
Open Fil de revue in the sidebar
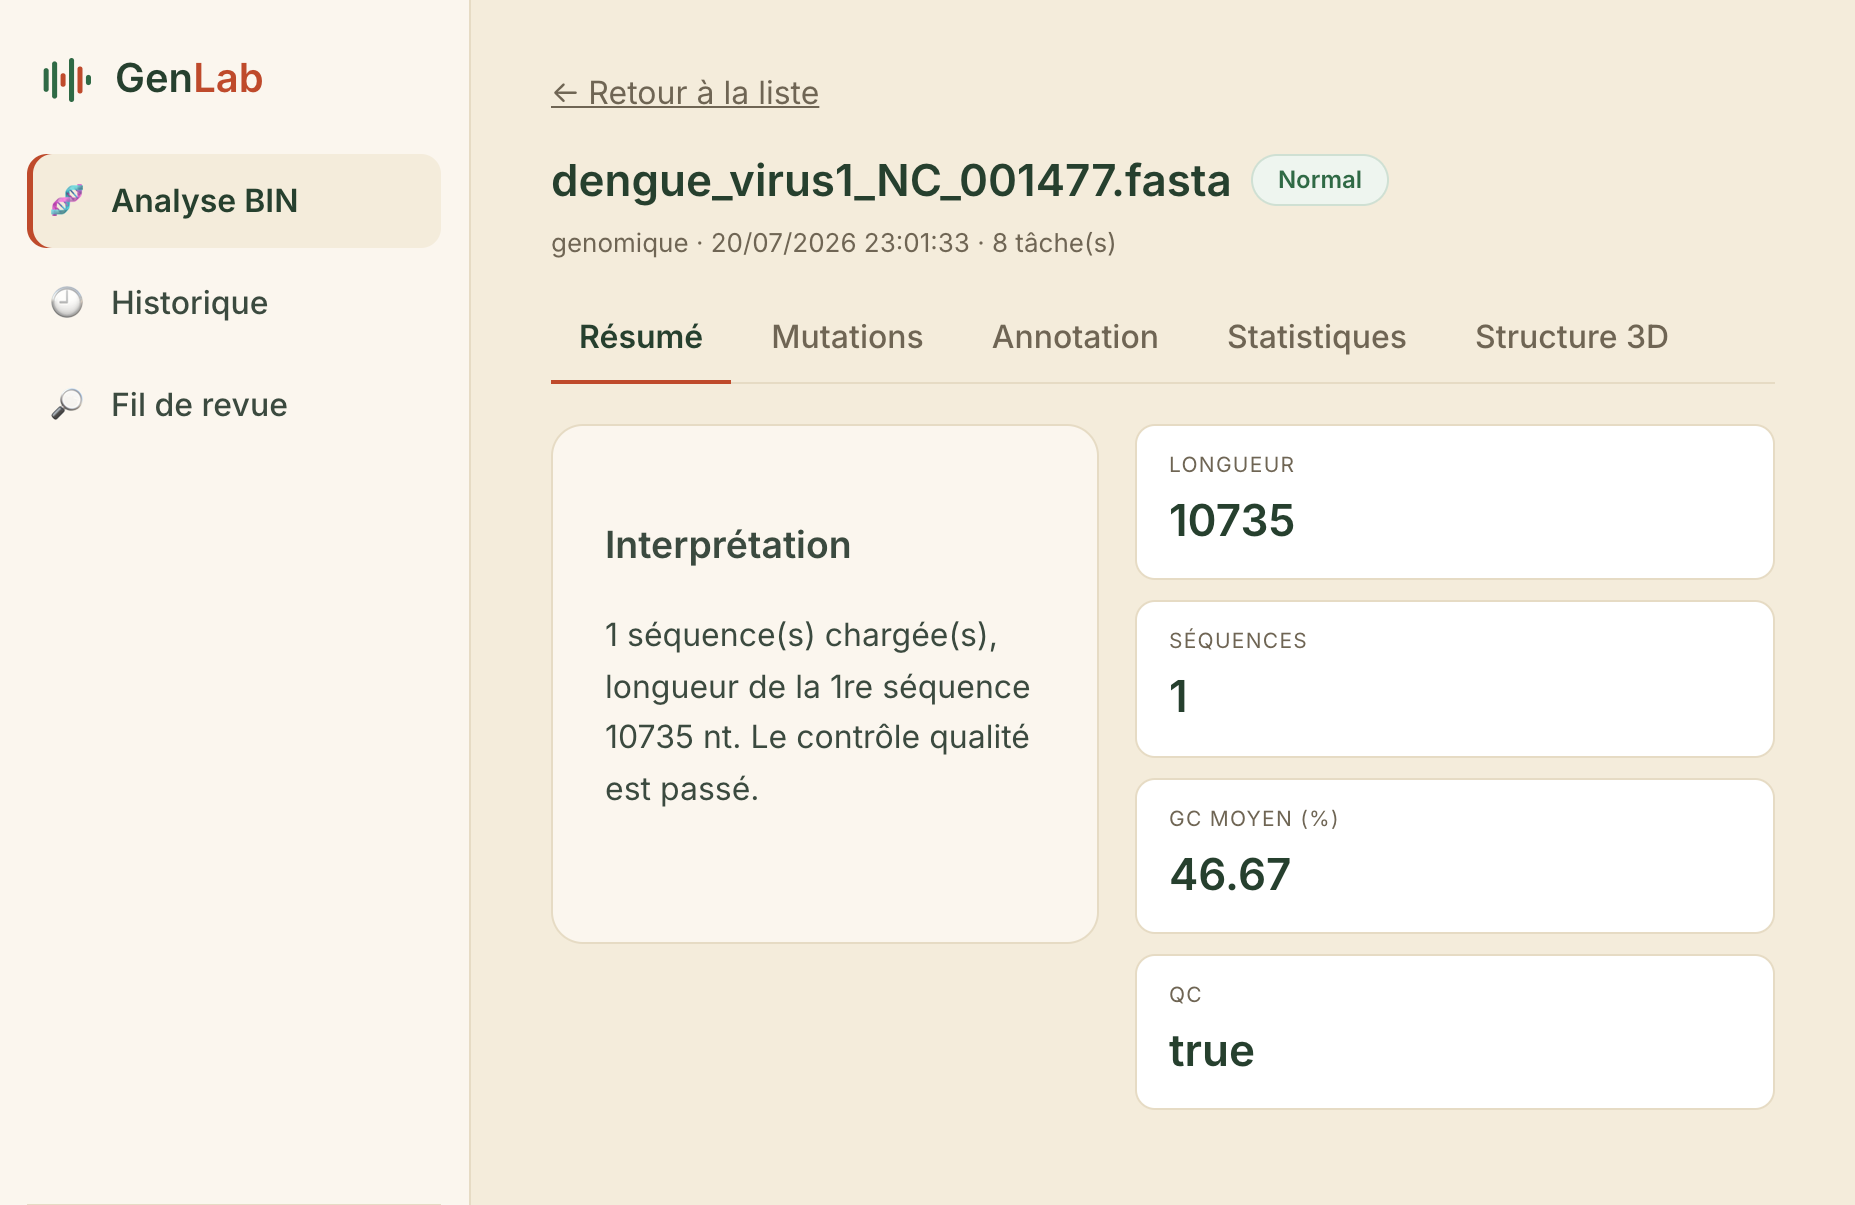click(235, 405)
